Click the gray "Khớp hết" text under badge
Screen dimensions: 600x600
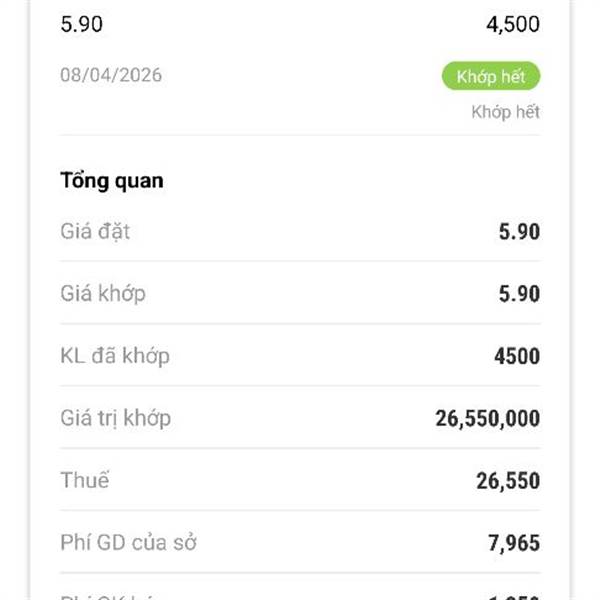[505, 112]
